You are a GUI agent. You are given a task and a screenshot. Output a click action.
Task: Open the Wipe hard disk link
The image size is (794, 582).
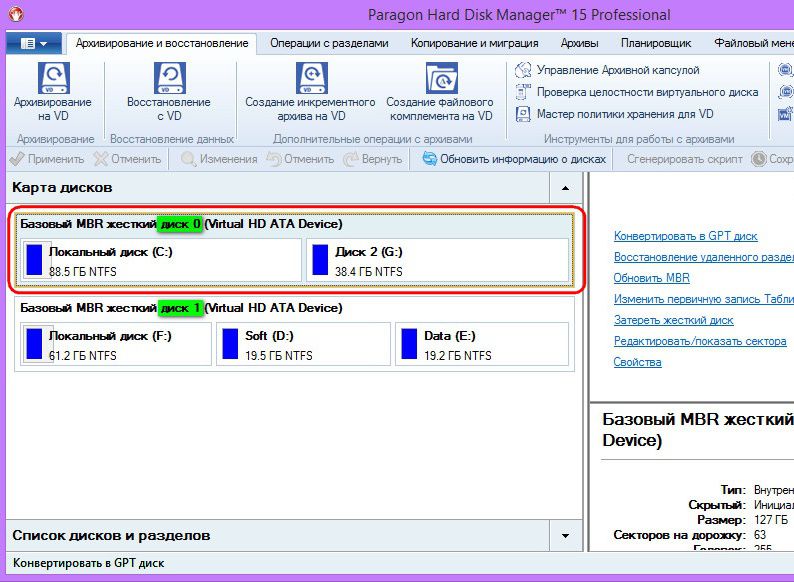click(x=673, y=320)
